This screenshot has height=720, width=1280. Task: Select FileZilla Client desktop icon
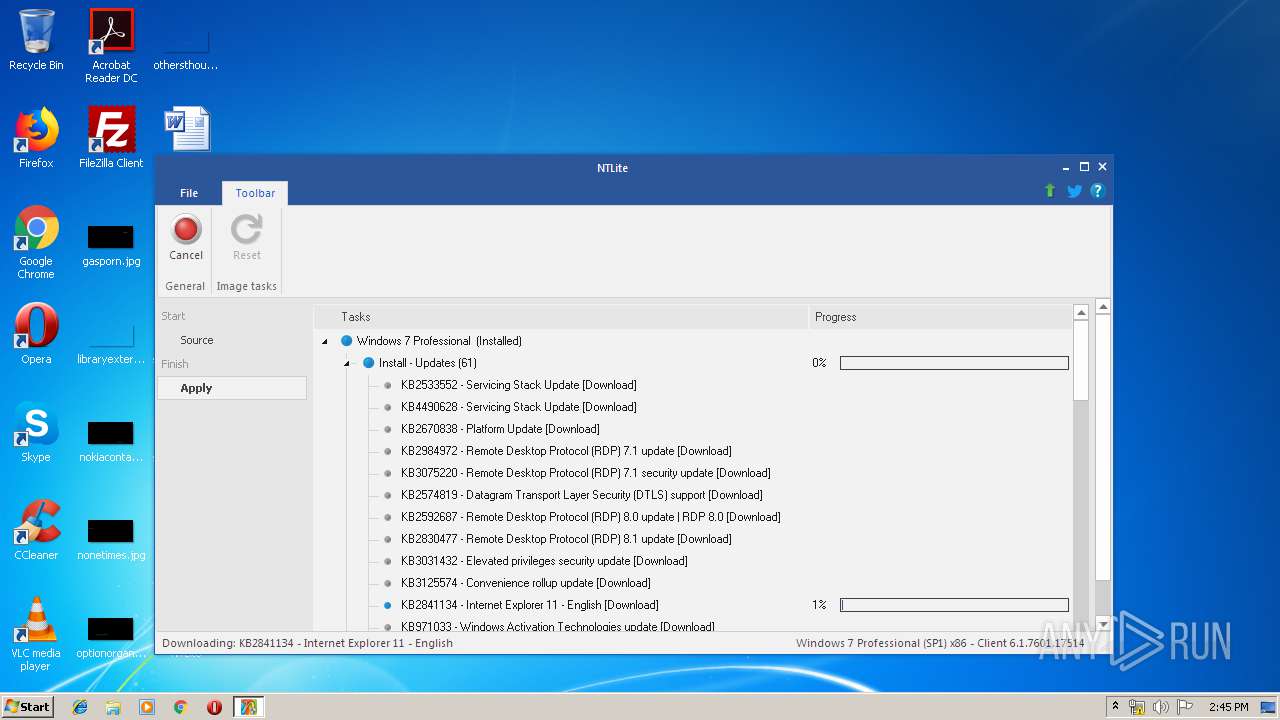point(111,138)
